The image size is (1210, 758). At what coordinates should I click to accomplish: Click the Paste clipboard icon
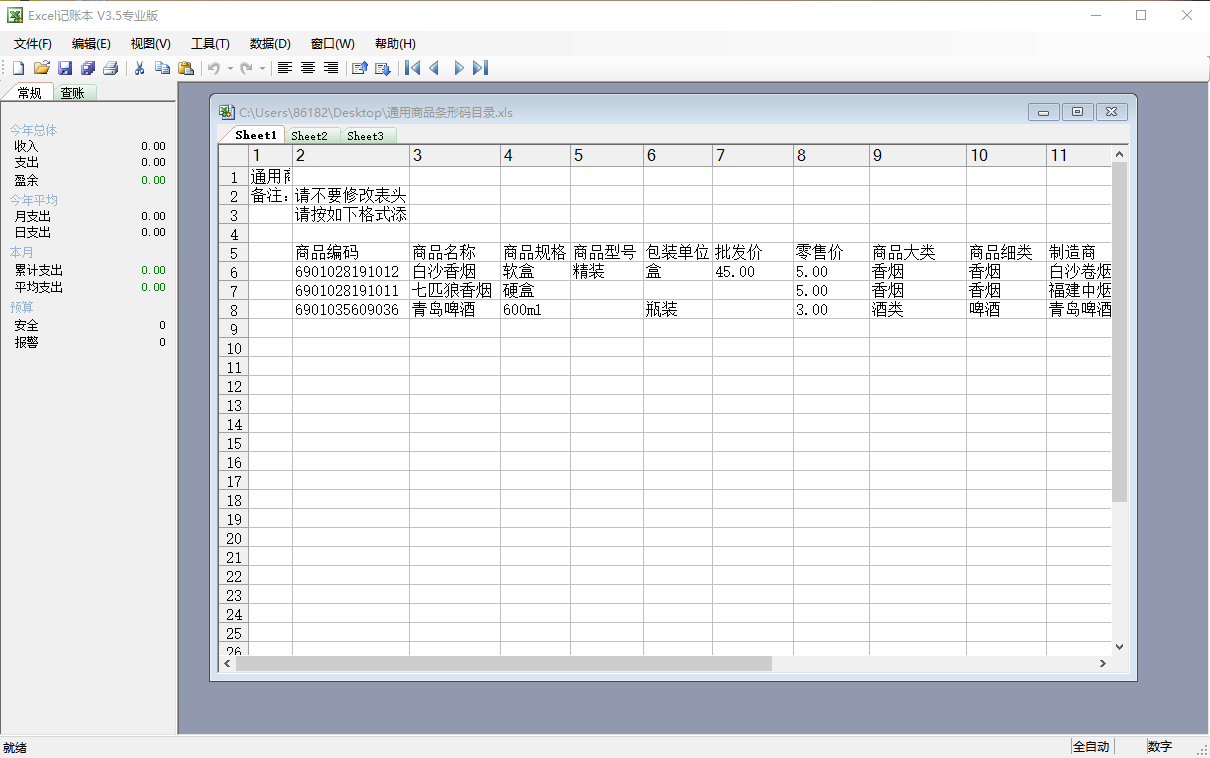pyautogui.click(x=186, y=68)
